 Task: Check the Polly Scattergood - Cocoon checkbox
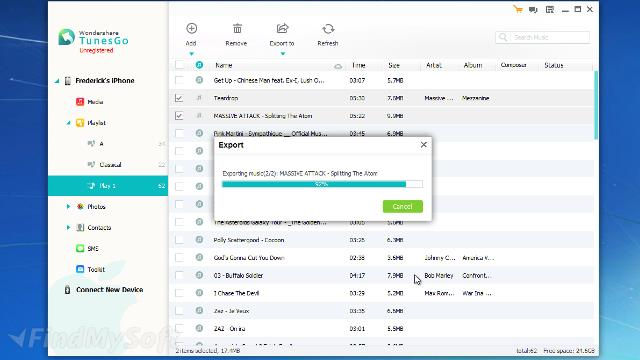coord(179,240)
